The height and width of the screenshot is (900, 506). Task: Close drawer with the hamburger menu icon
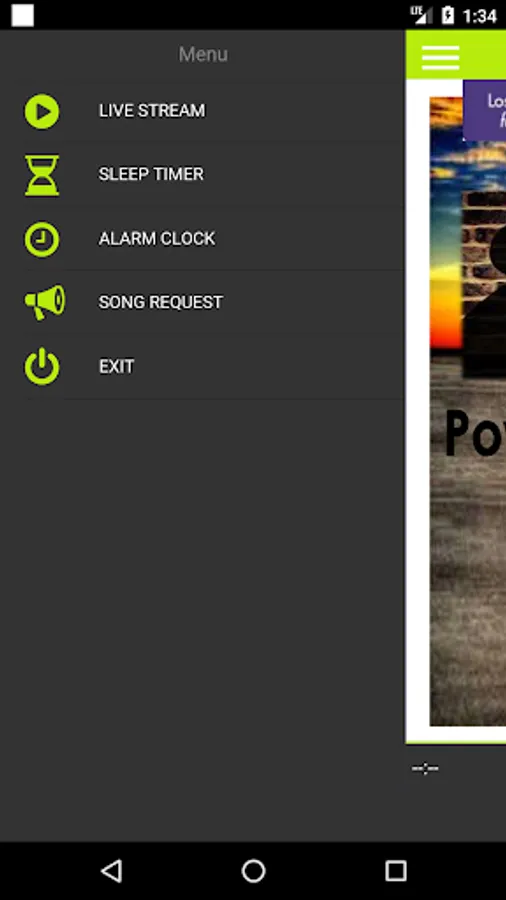tap(440, 57)
